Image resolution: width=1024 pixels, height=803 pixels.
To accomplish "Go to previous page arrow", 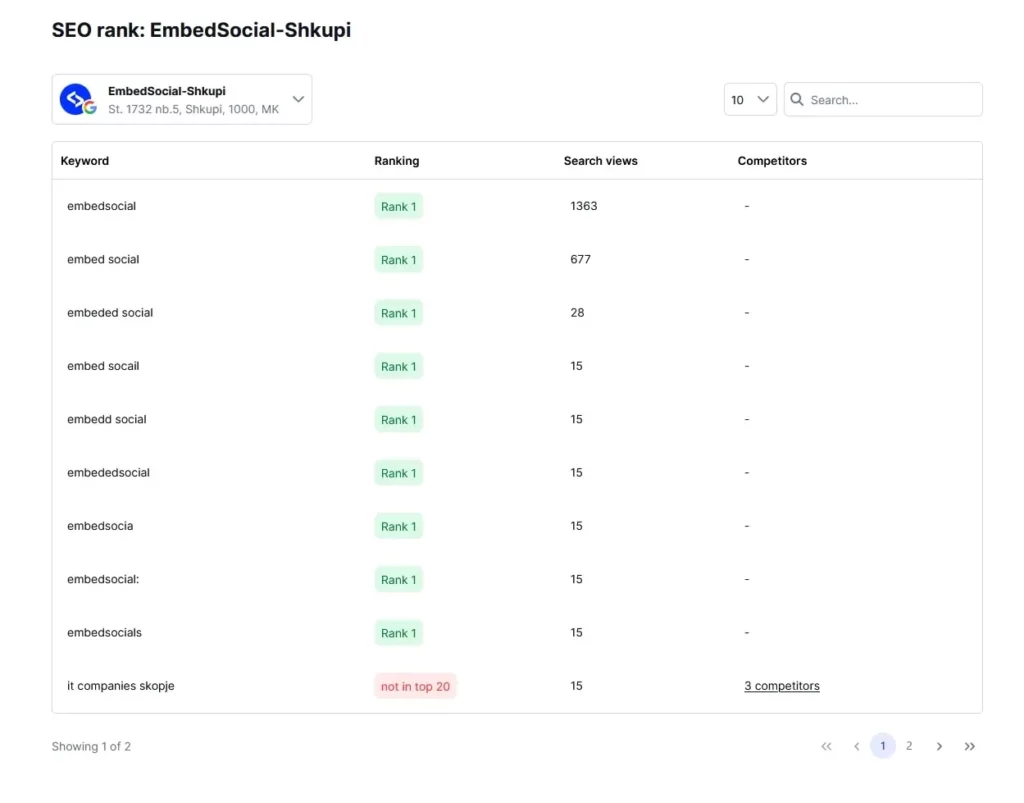I will coord(856,746).
